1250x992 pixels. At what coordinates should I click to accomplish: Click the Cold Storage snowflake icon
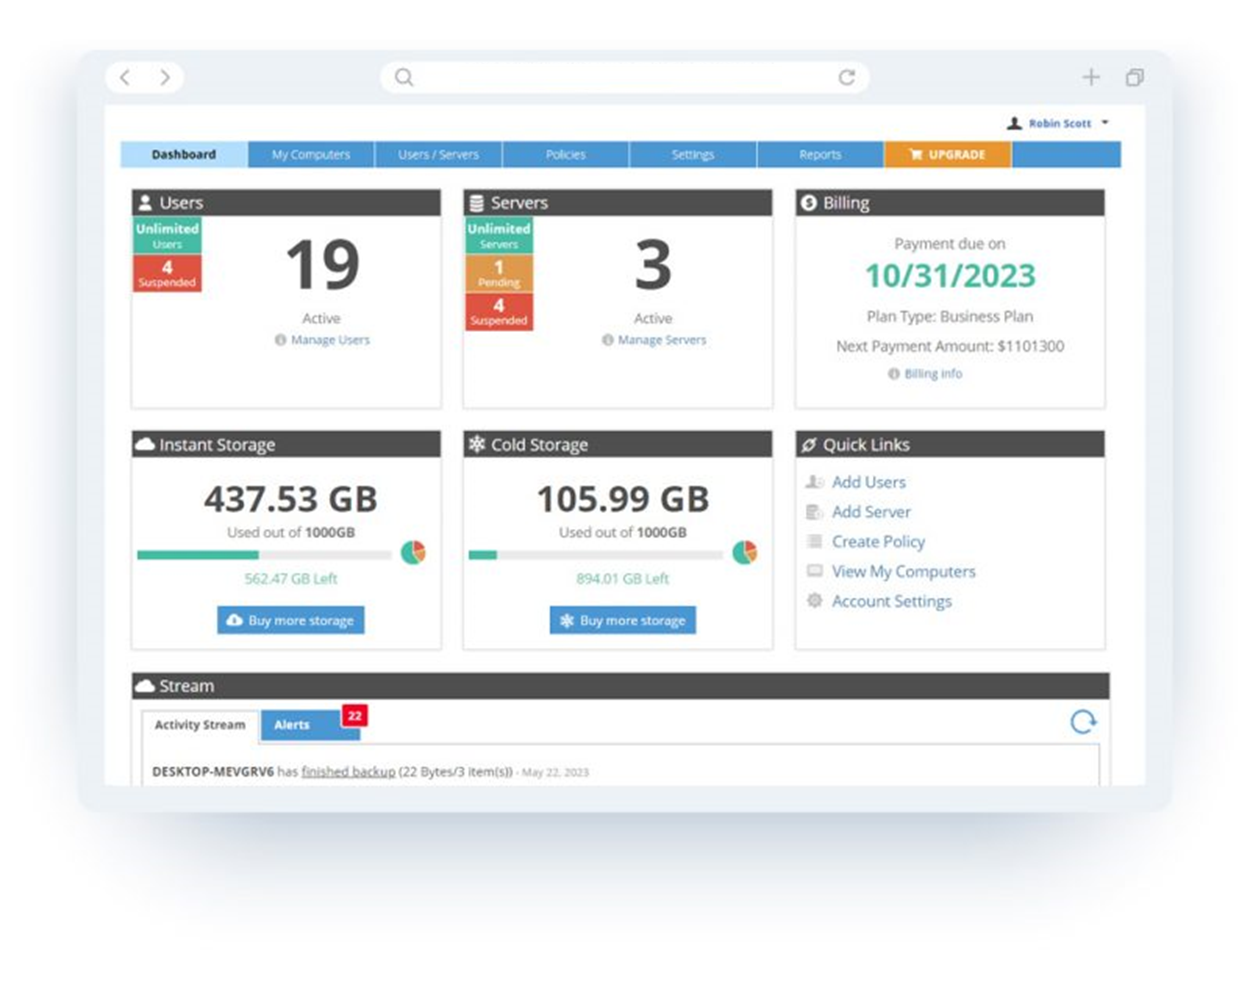477,444
